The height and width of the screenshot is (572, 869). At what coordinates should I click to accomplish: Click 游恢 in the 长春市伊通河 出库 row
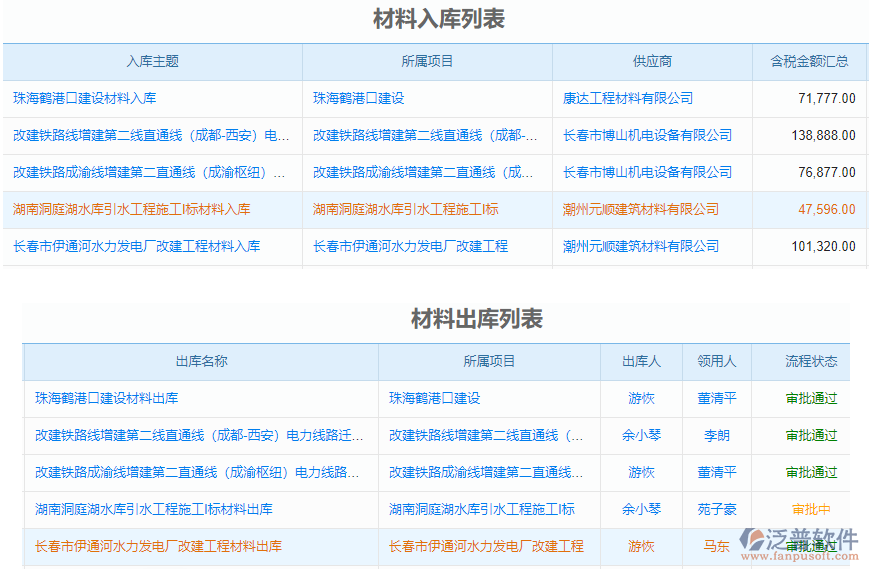tap(641, 547)
